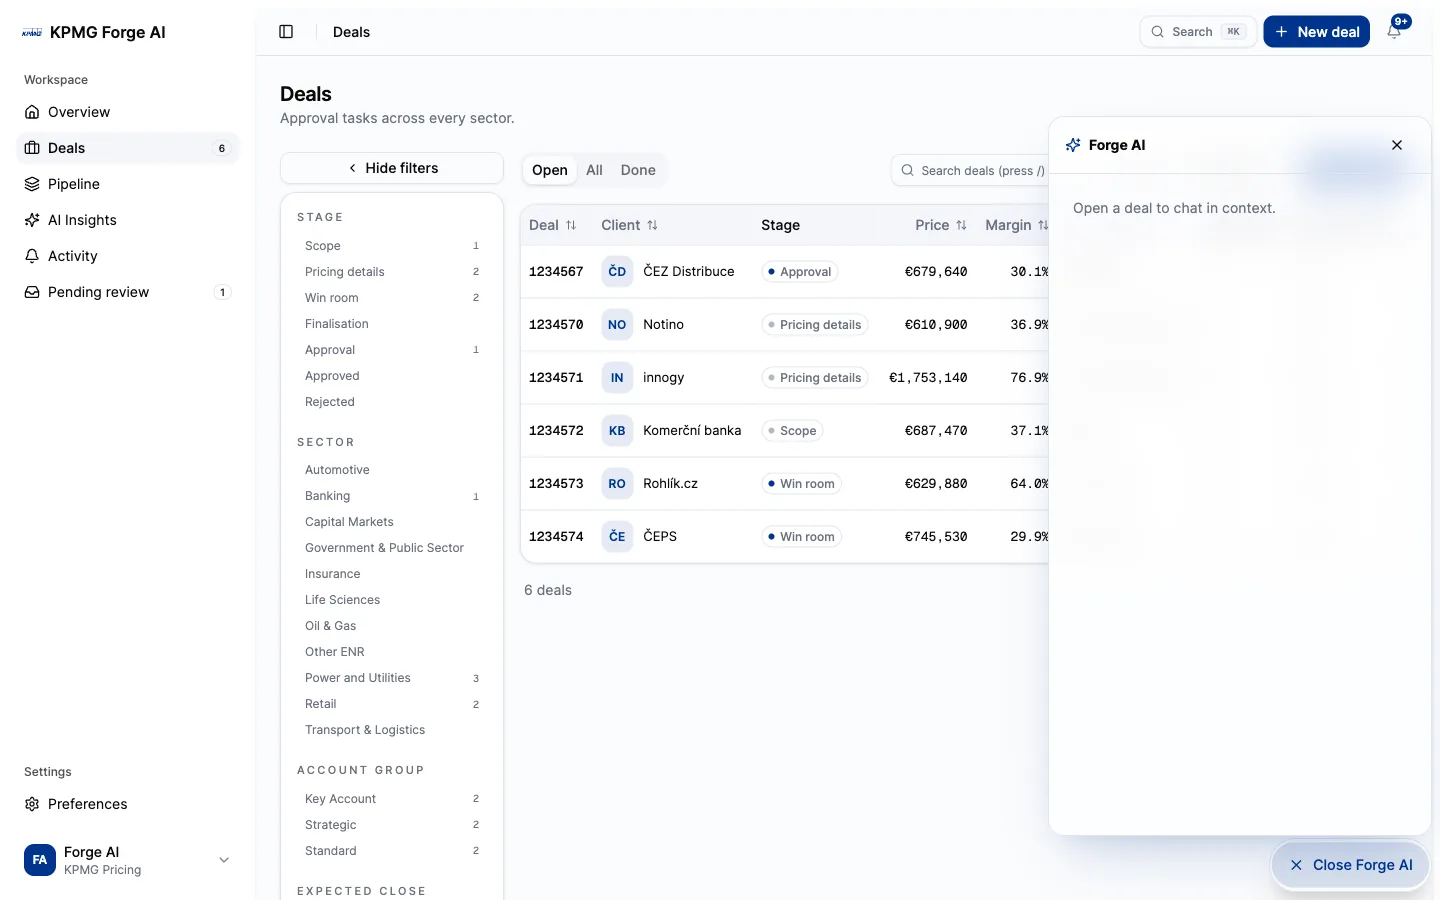Switch to the Open tab
Image resolution: width=1440 pixels, height=900 pixels.
pyautogui.click(x=550, y=170)
